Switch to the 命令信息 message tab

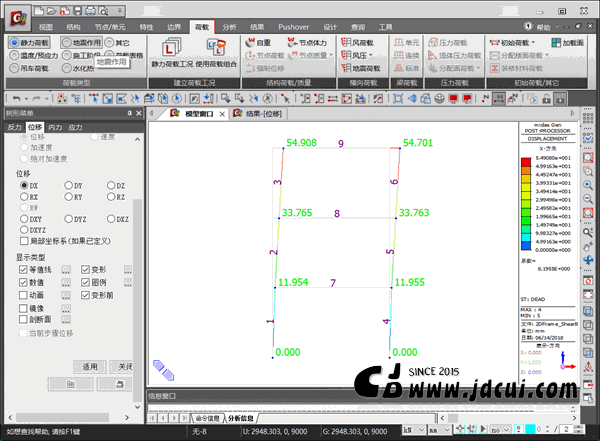207,418
